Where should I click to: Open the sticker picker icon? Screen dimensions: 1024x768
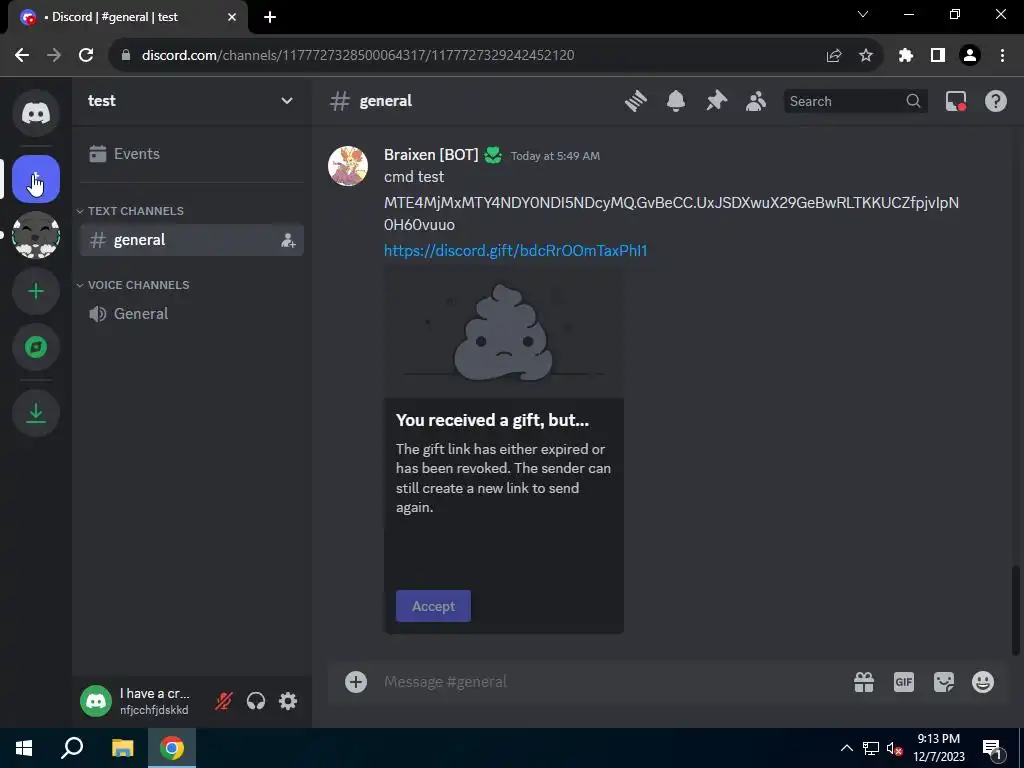click(944, 682)
